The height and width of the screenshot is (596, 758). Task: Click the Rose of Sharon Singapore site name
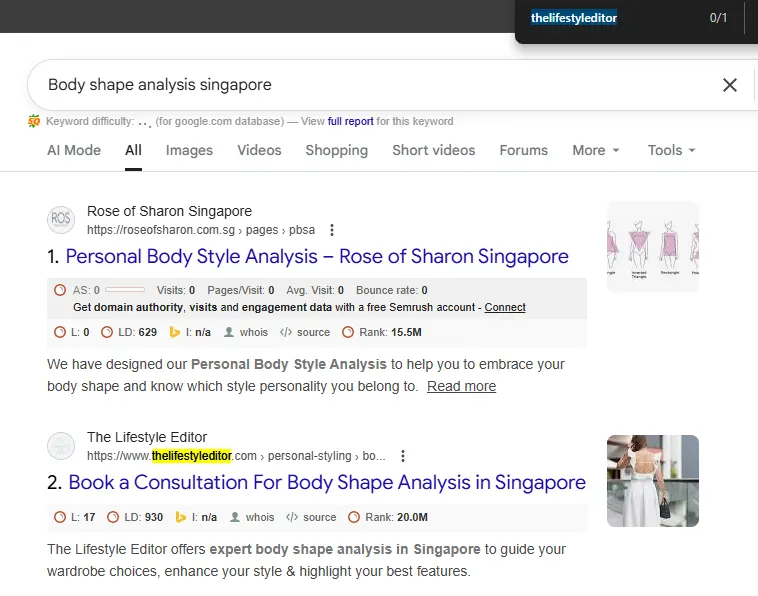click(169, 211)
